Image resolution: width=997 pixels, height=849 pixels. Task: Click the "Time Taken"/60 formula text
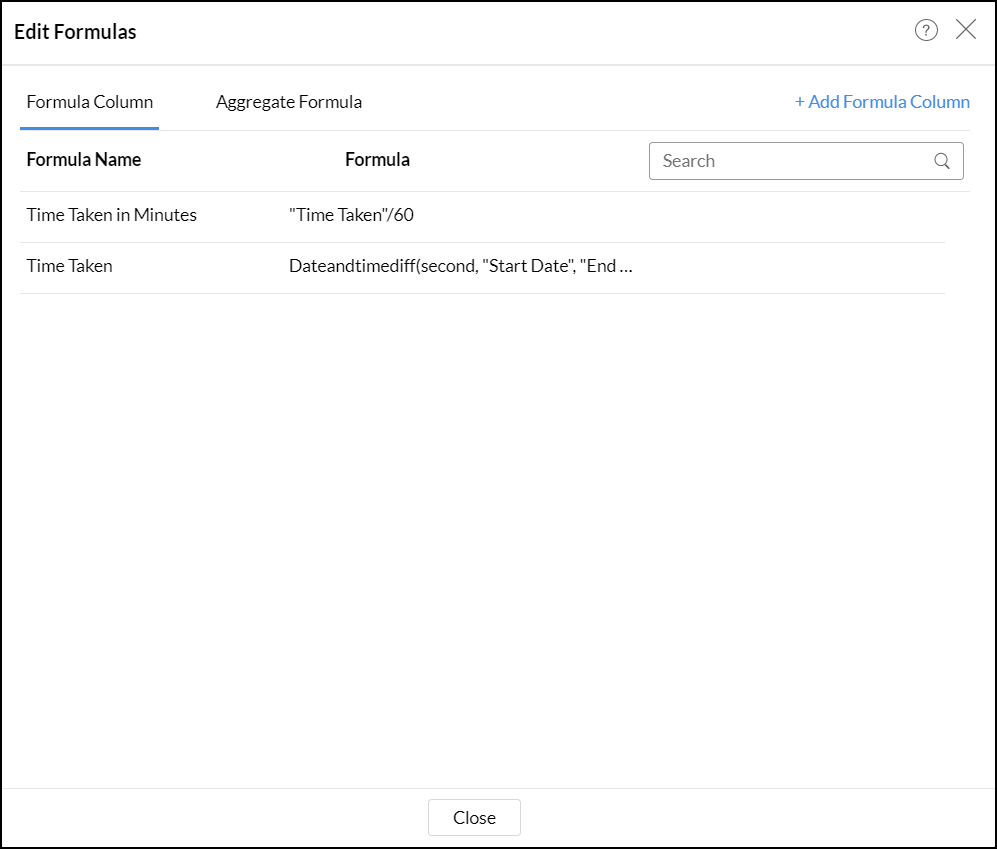pos(351,215)
